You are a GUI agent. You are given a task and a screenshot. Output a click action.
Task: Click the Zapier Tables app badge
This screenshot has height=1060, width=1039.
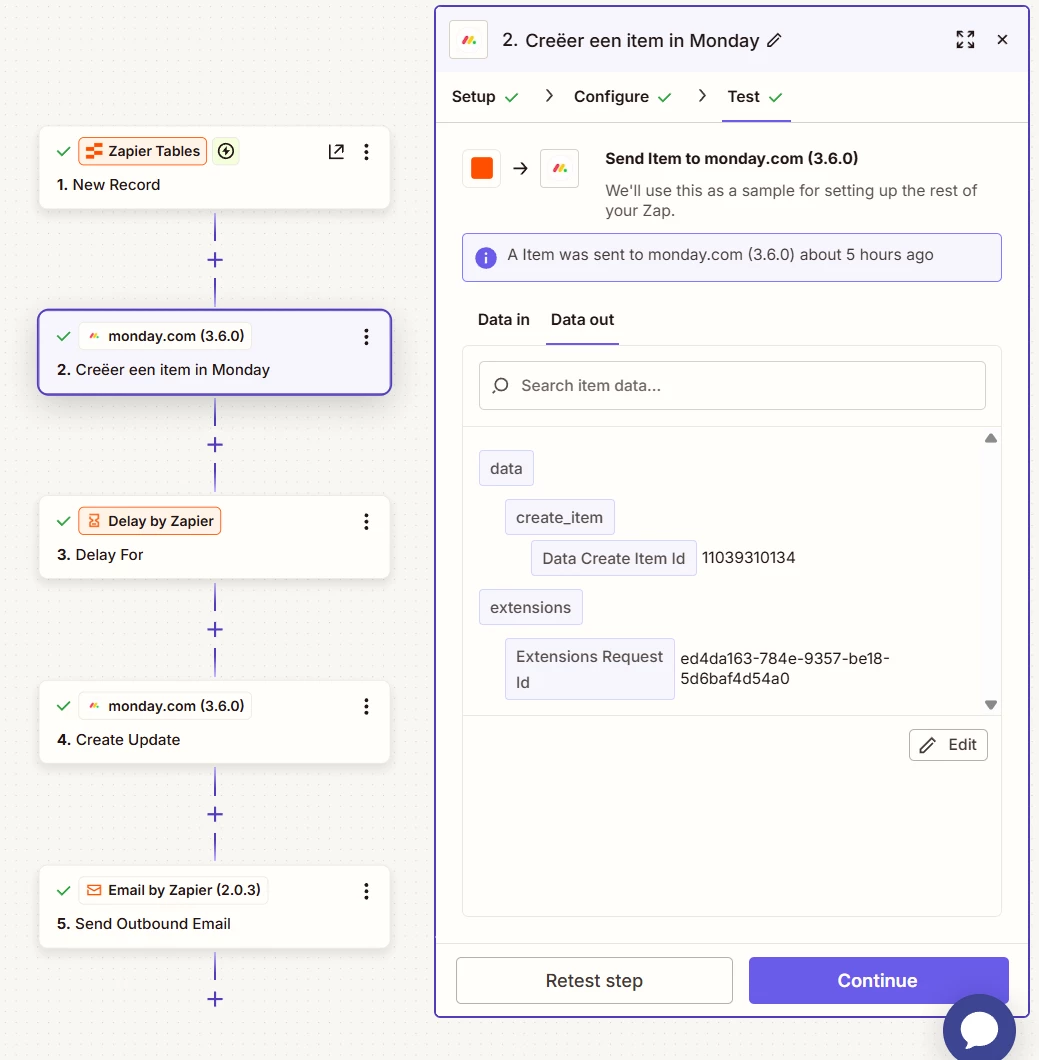click(x=143, y=151)
